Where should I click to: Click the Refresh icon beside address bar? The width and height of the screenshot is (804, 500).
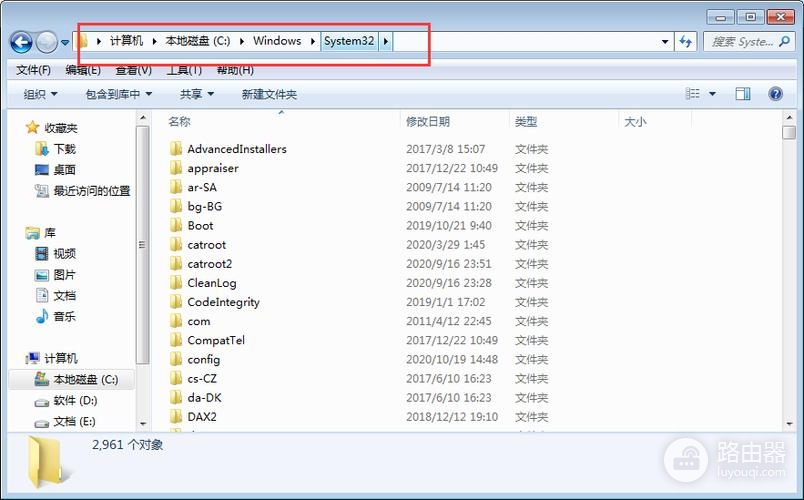point(685,42)
